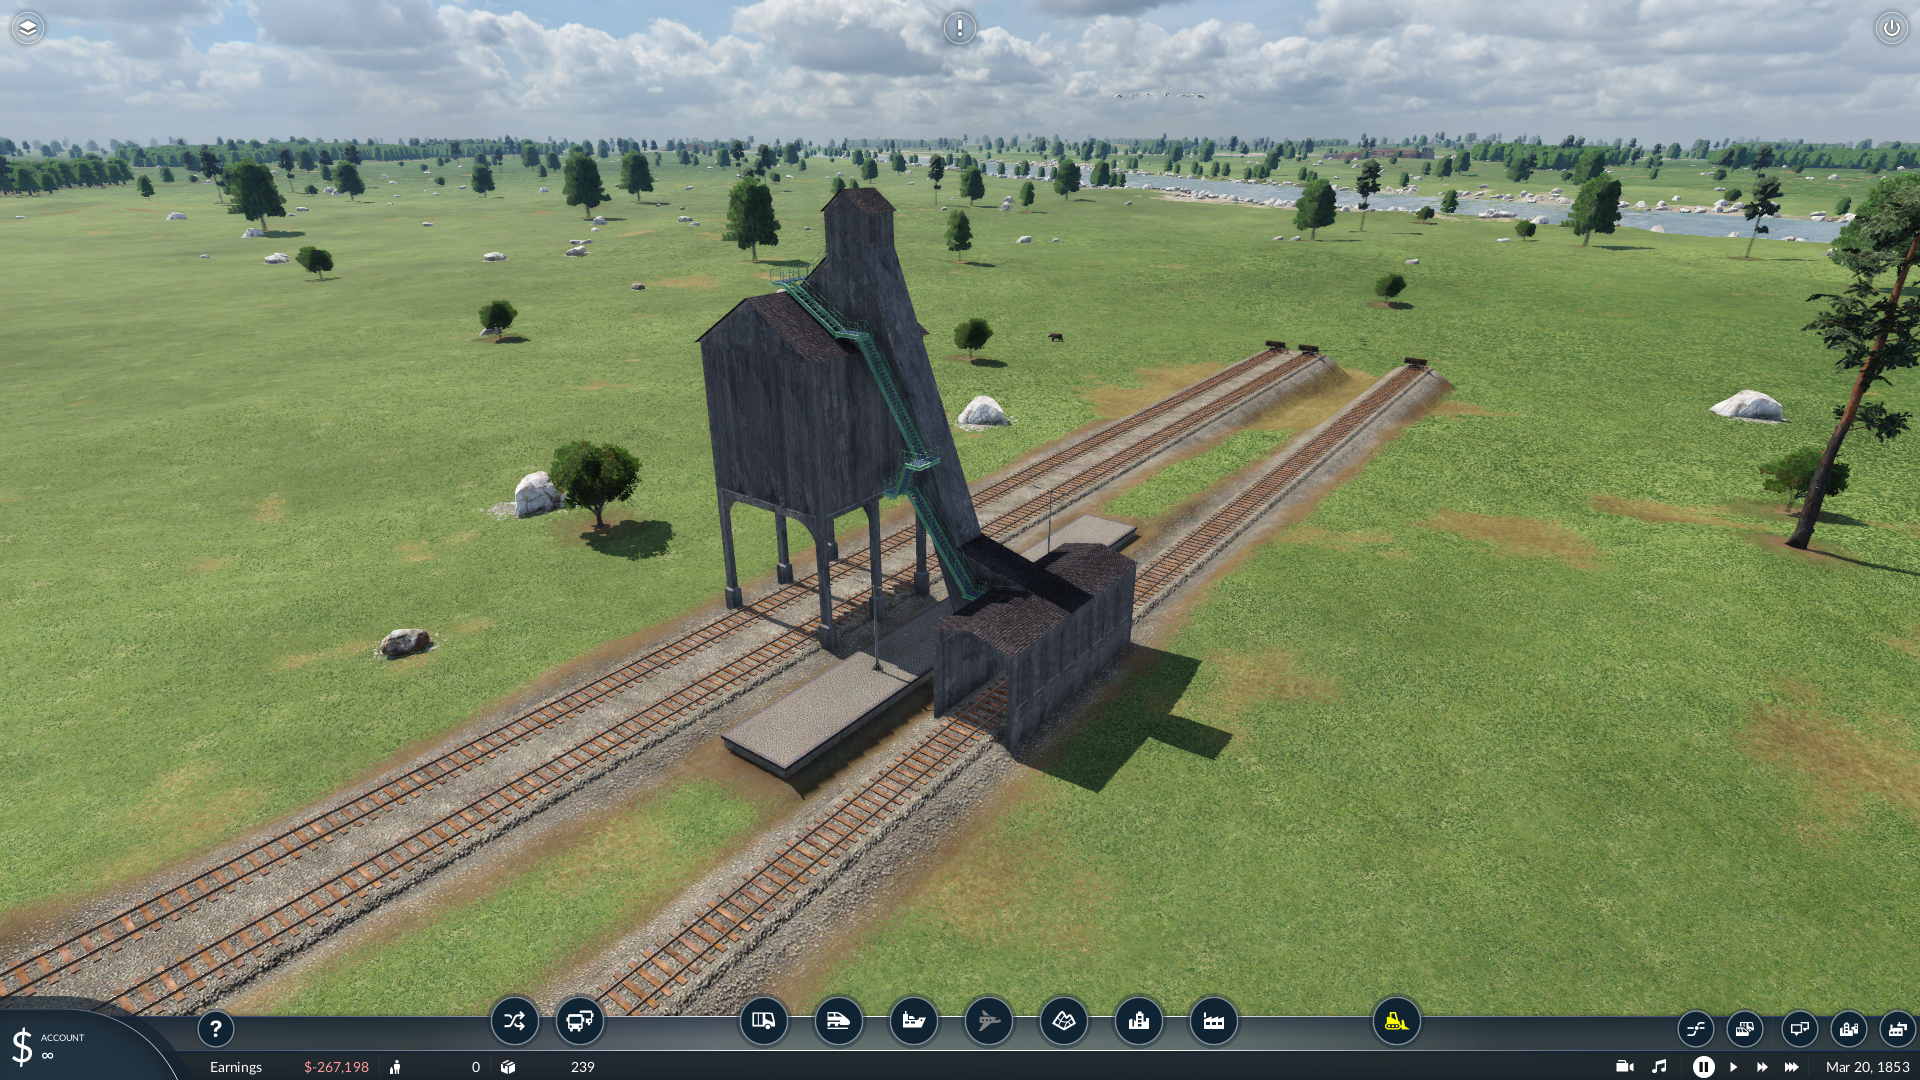
Task: Click the date Mar 20, 1853
Action: click(x=1867, y=1067)
